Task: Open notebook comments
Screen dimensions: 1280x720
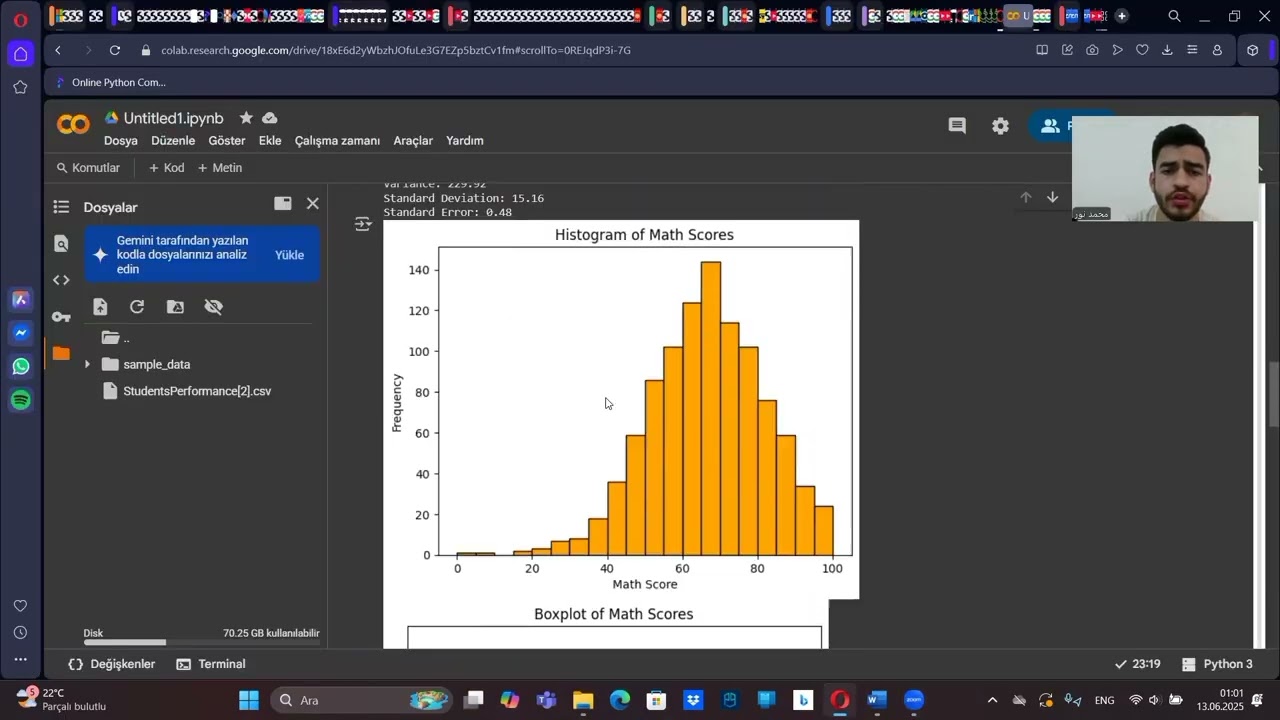Action: (957, 126)
